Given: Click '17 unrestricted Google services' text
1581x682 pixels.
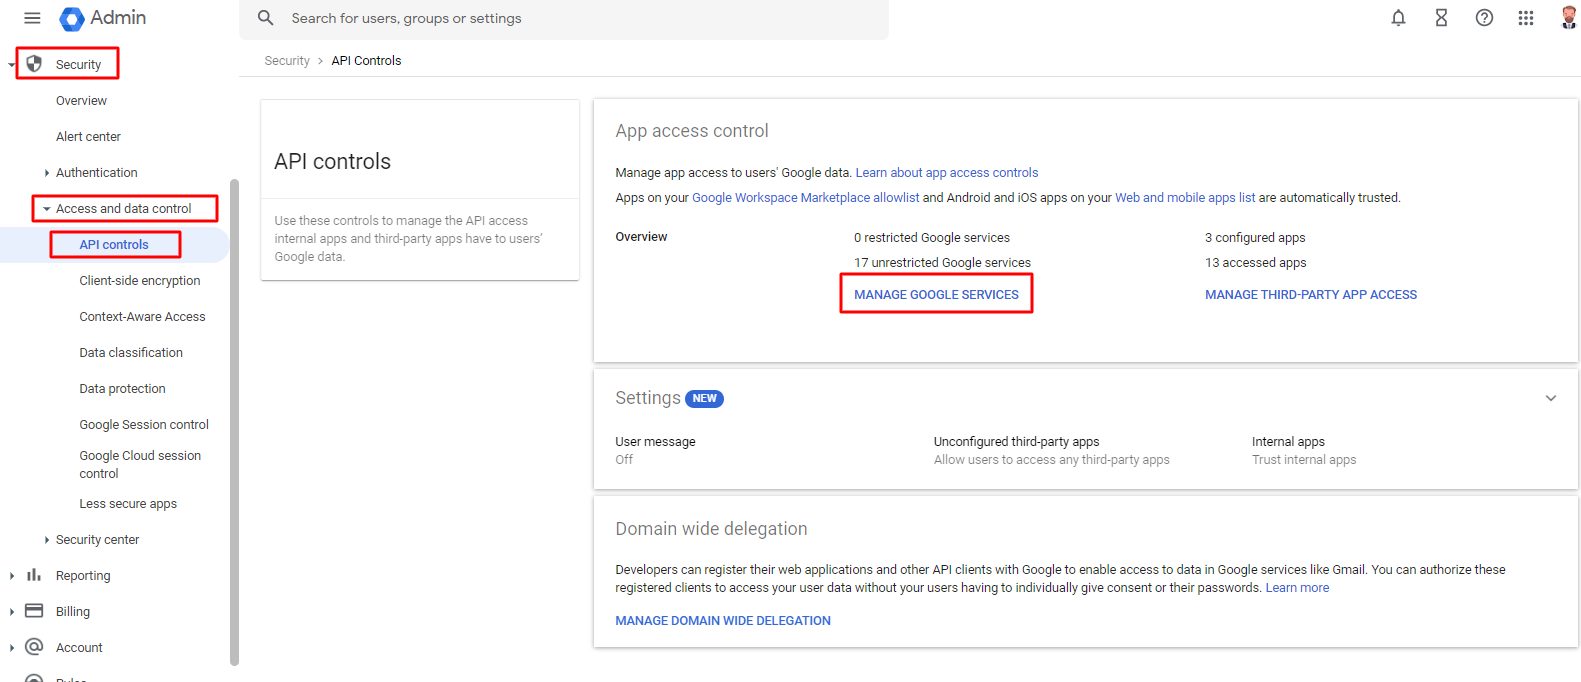Looking at the screenshot, I should [942, 263].
